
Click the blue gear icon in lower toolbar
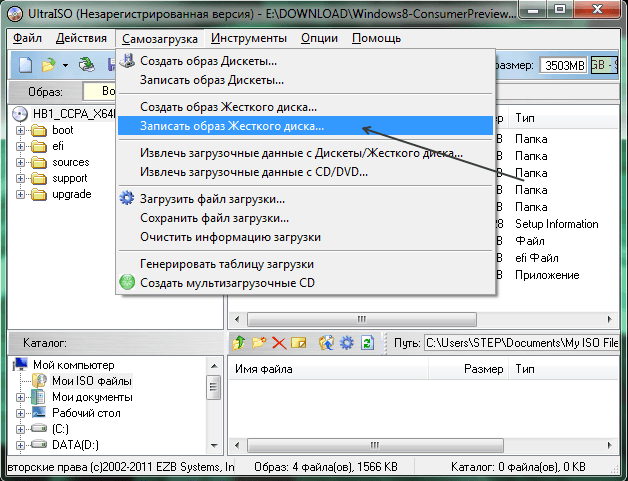click(347, 343)
